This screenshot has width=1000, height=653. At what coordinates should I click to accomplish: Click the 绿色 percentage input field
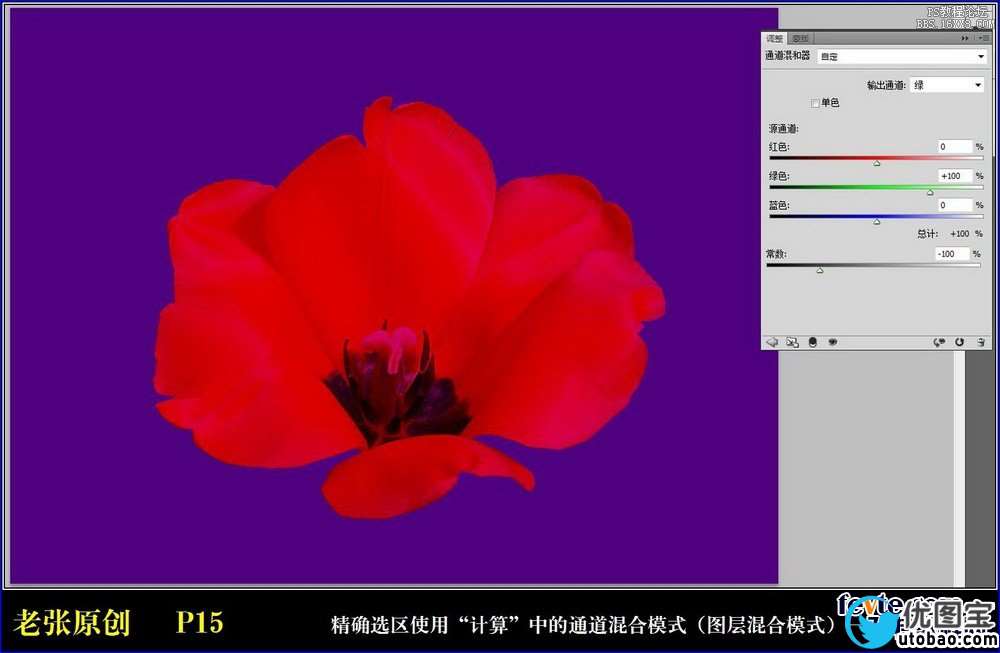pyautogui.click(x=955, y=176)
